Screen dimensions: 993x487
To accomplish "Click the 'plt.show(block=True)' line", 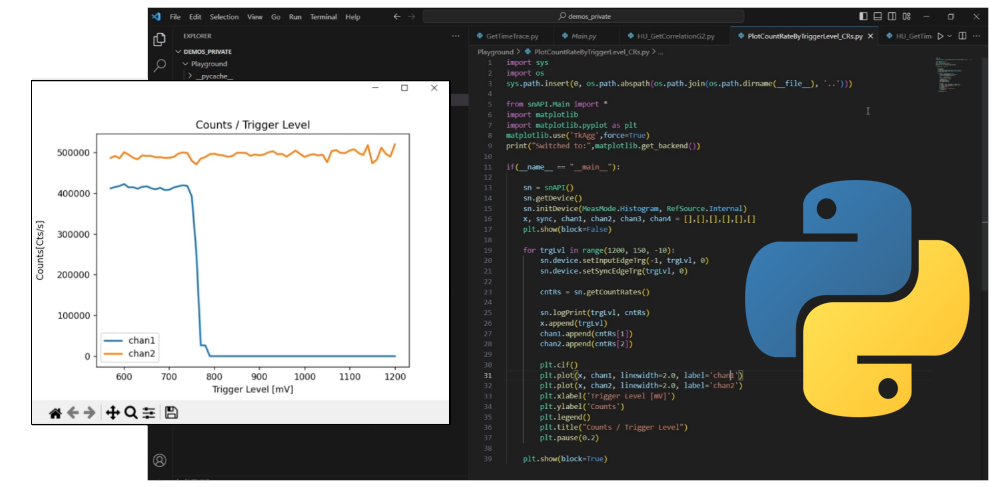I will pos(565,459).
